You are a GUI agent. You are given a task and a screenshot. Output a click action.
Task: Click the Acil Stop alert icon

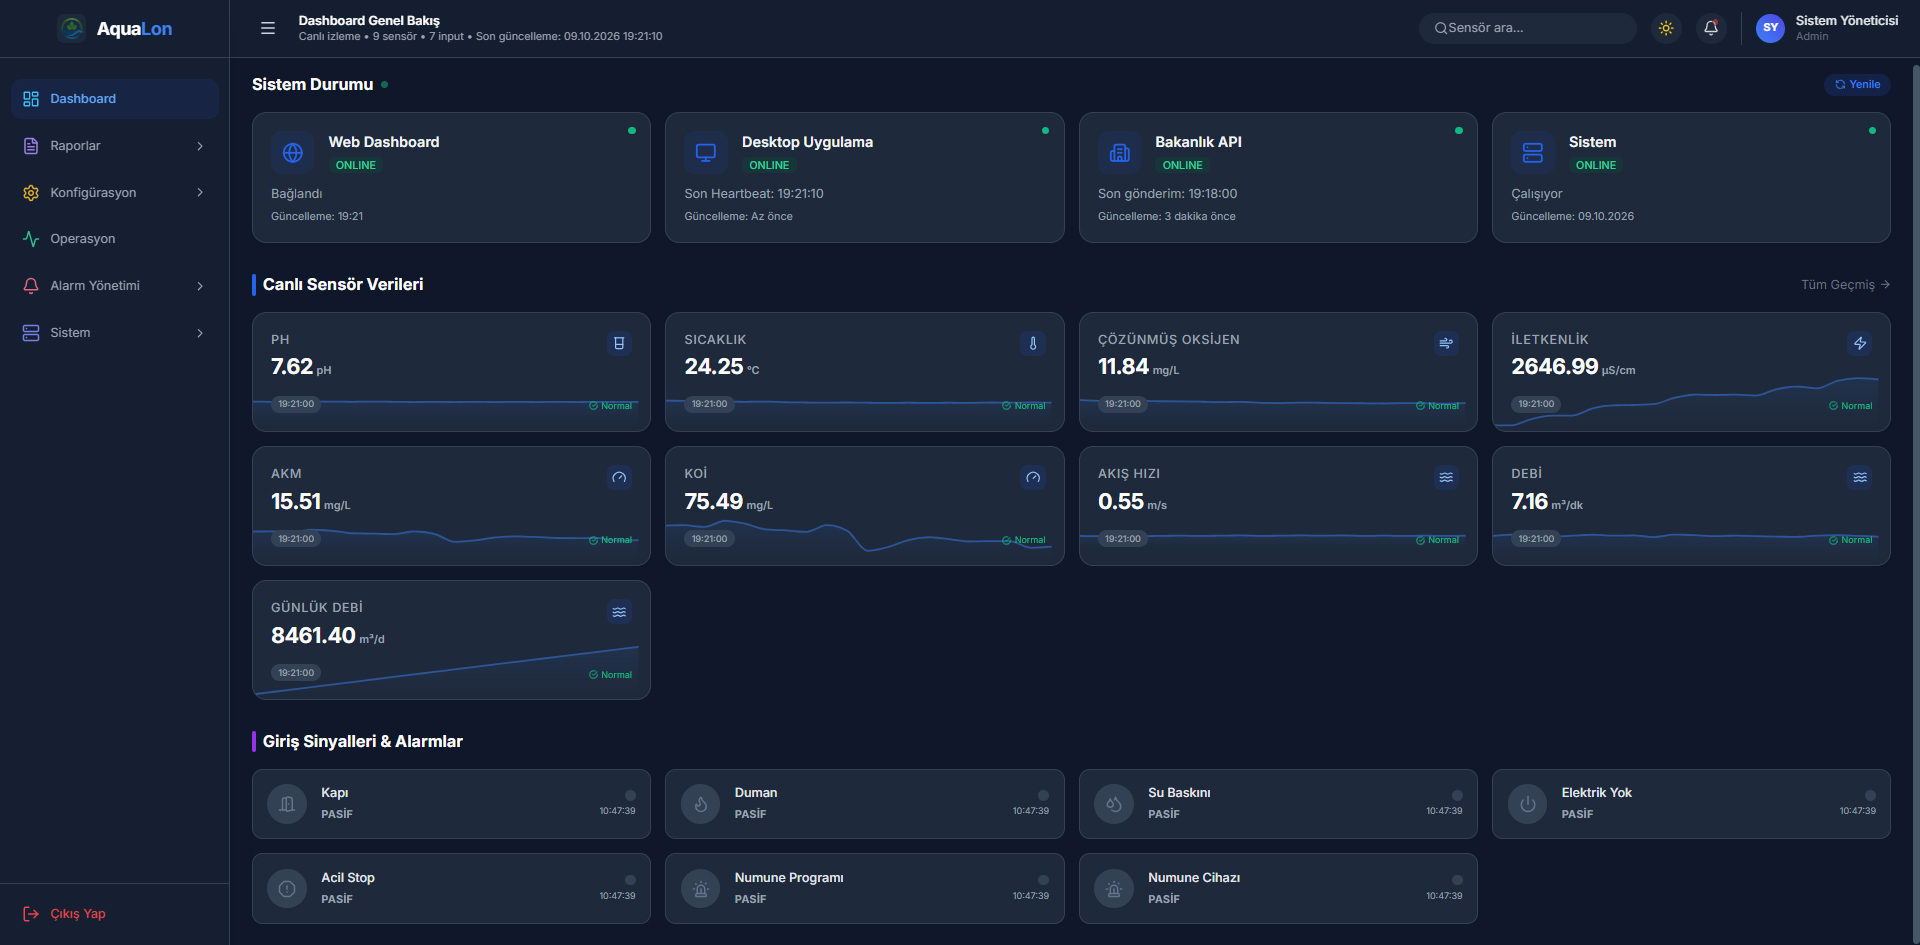tap(287, 889)
